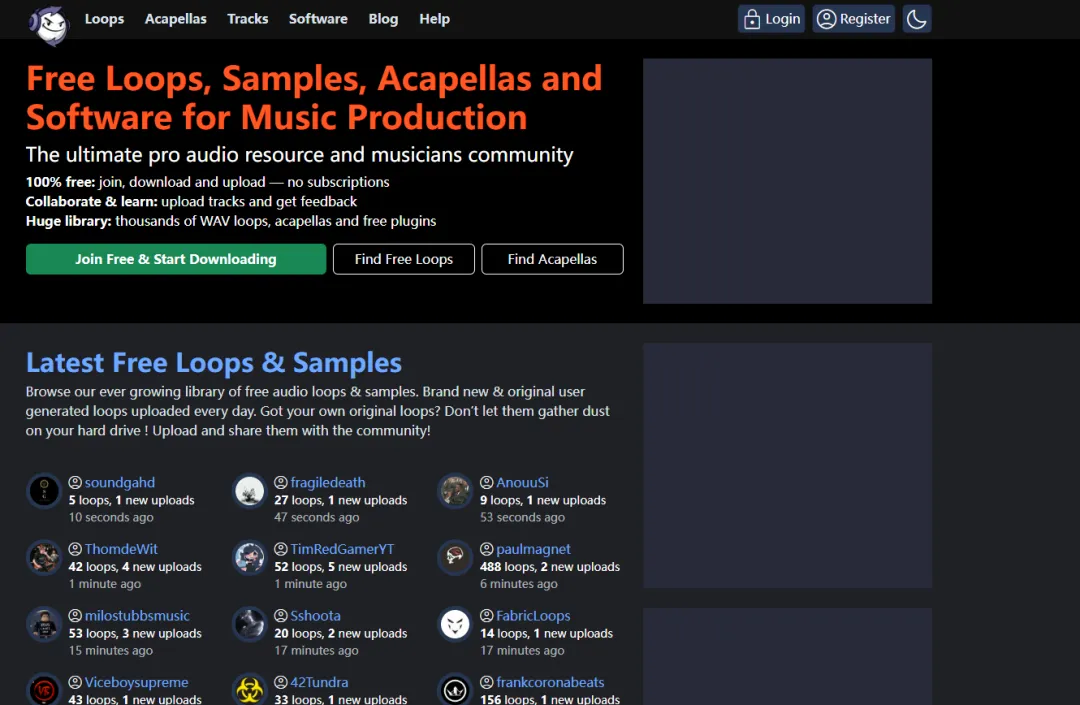Open the fragiledeath profile link
The image size is (1080, 705).
(328, 483)
